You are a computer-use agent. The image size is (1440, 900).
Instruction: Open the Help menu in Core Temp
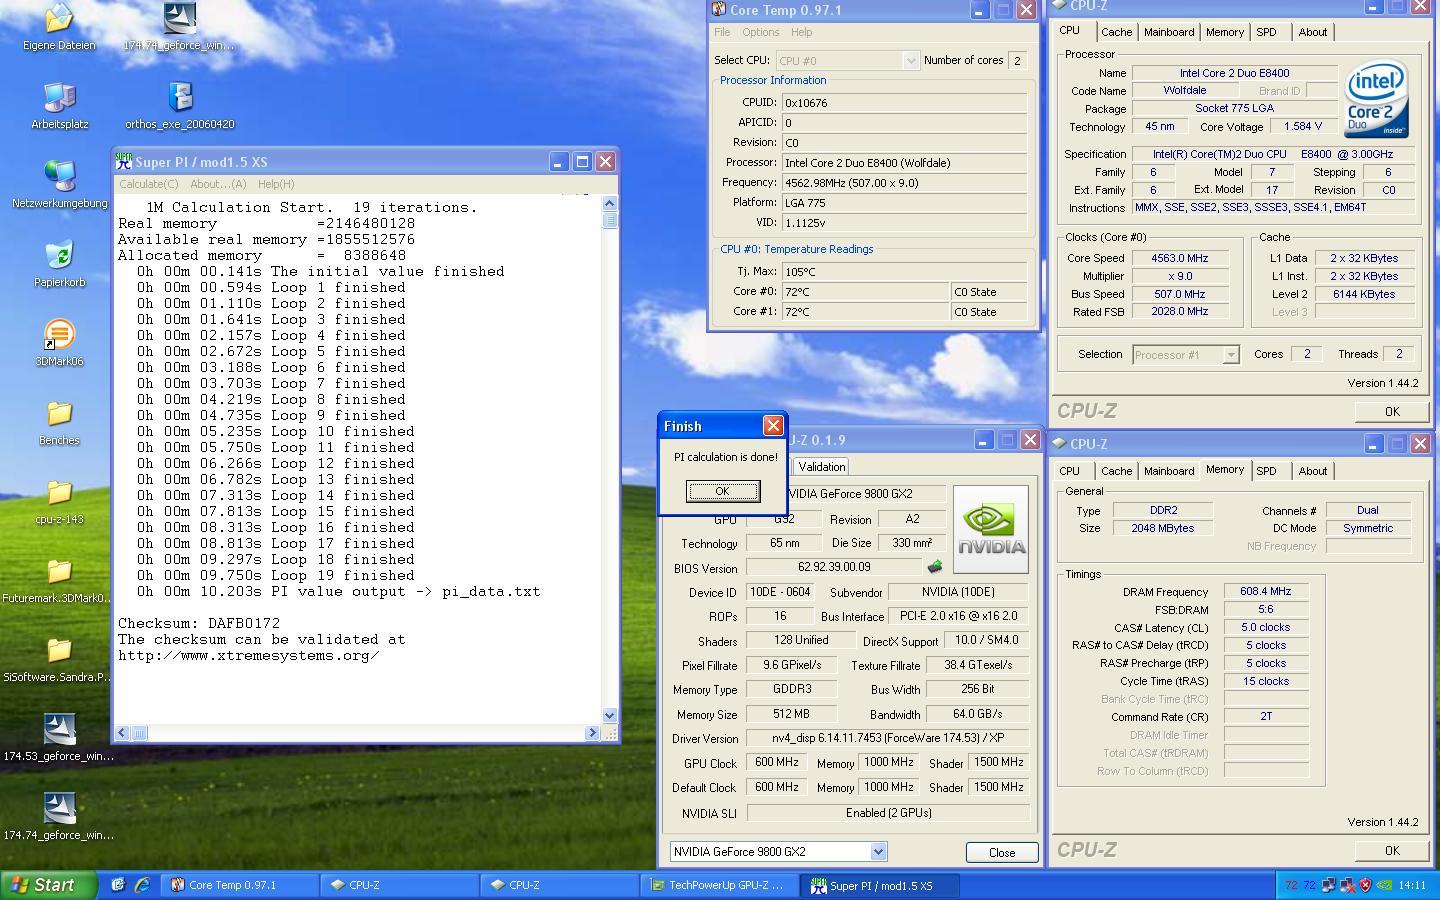coord(802,32)
